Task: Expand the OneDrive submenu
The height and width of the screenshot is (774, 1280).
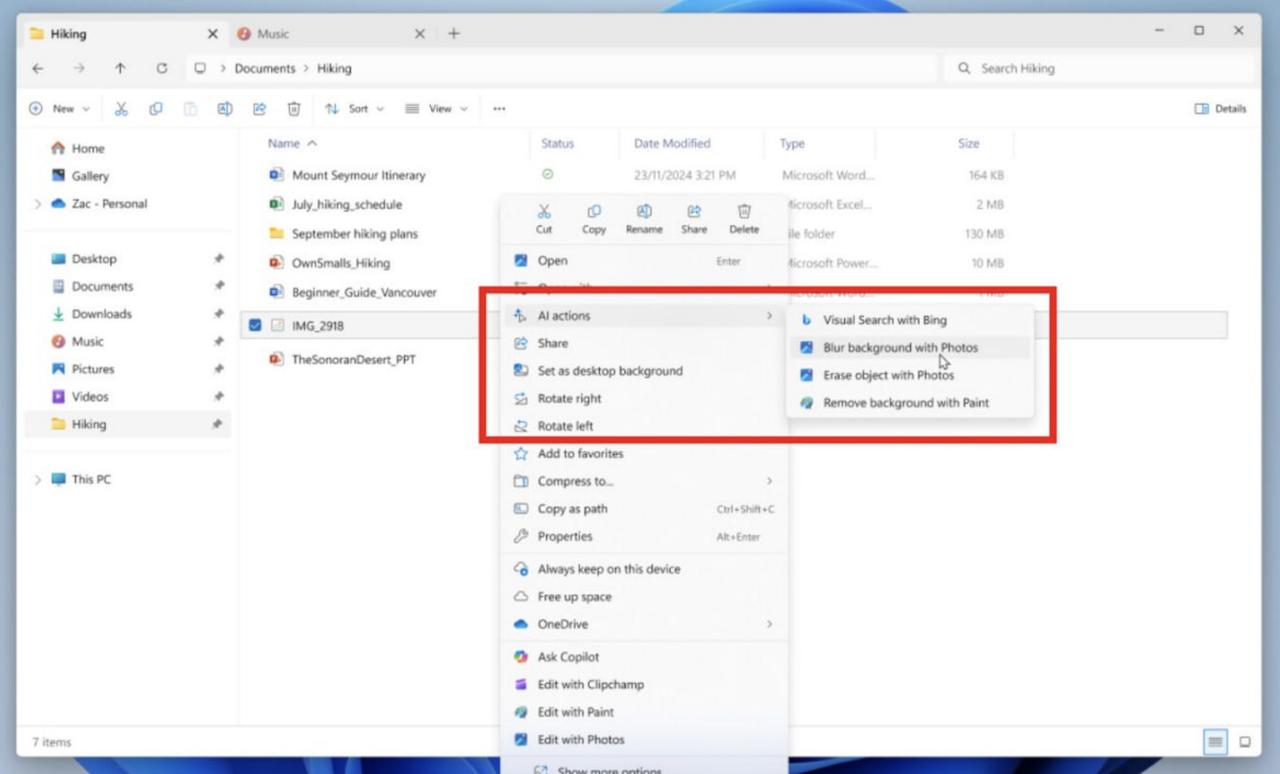Action: pos(644,624)
